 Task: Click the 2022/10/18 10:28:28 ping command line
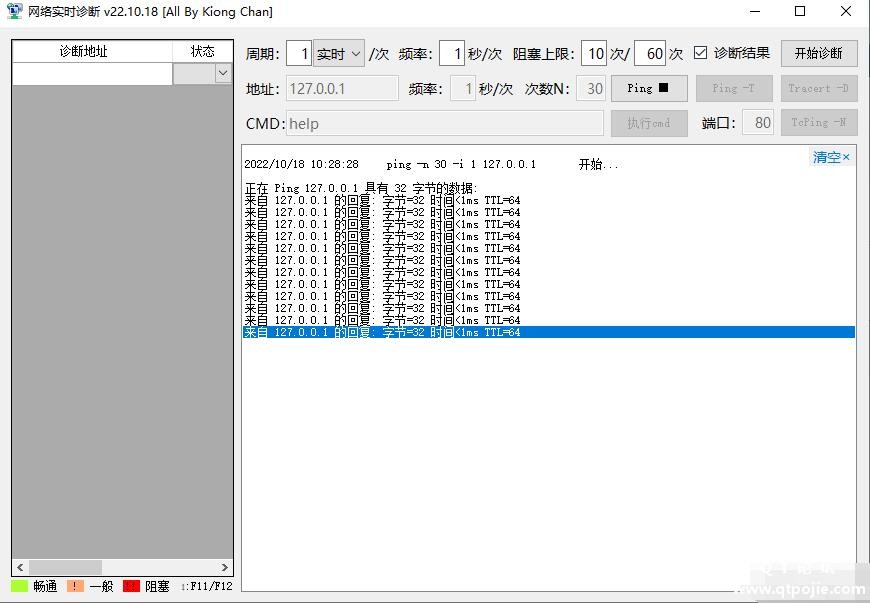431,164
